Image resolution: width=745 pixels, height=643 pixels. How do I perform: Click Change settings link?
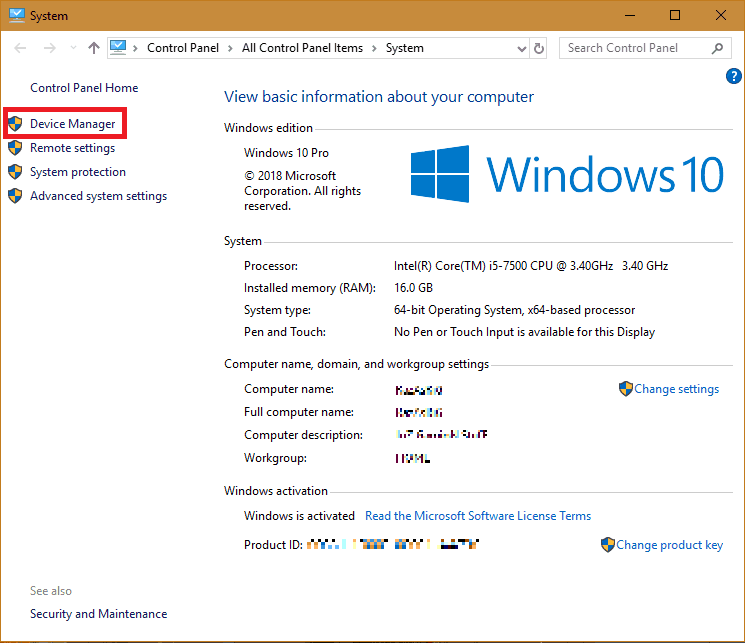tap(677, 389)
